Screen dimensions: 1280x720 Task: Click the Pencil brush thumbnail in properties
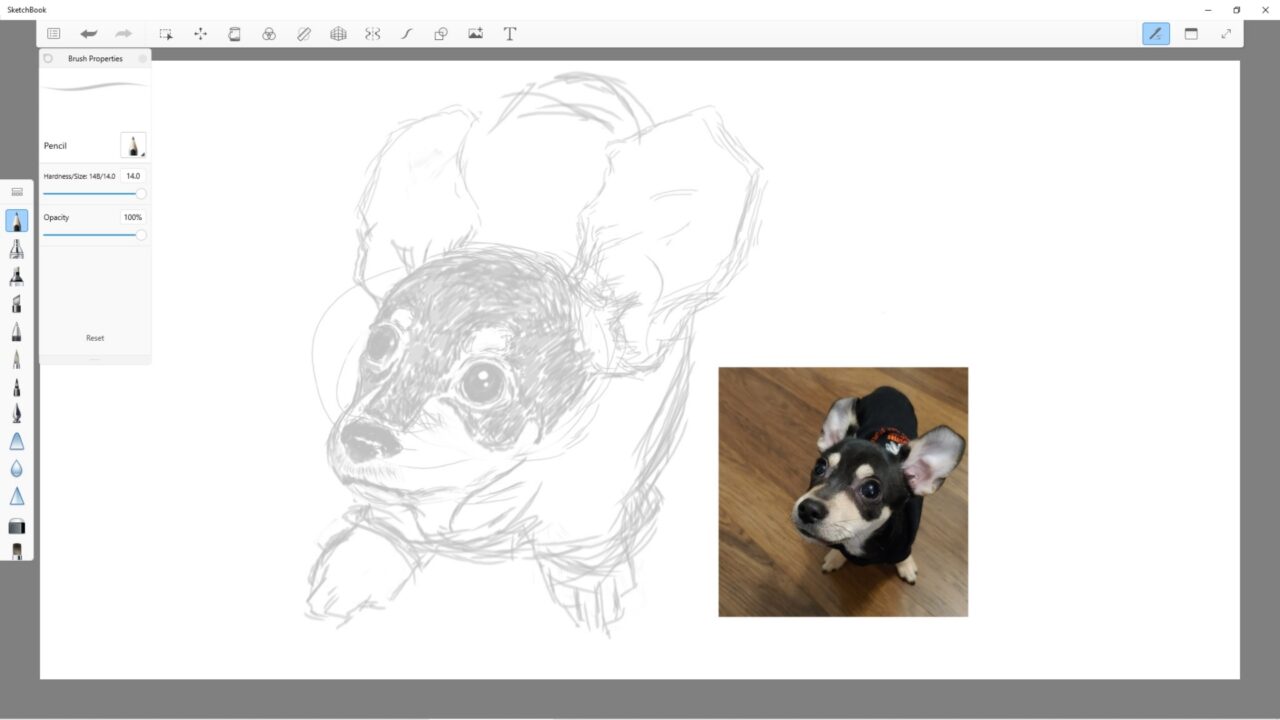point(133,145)
